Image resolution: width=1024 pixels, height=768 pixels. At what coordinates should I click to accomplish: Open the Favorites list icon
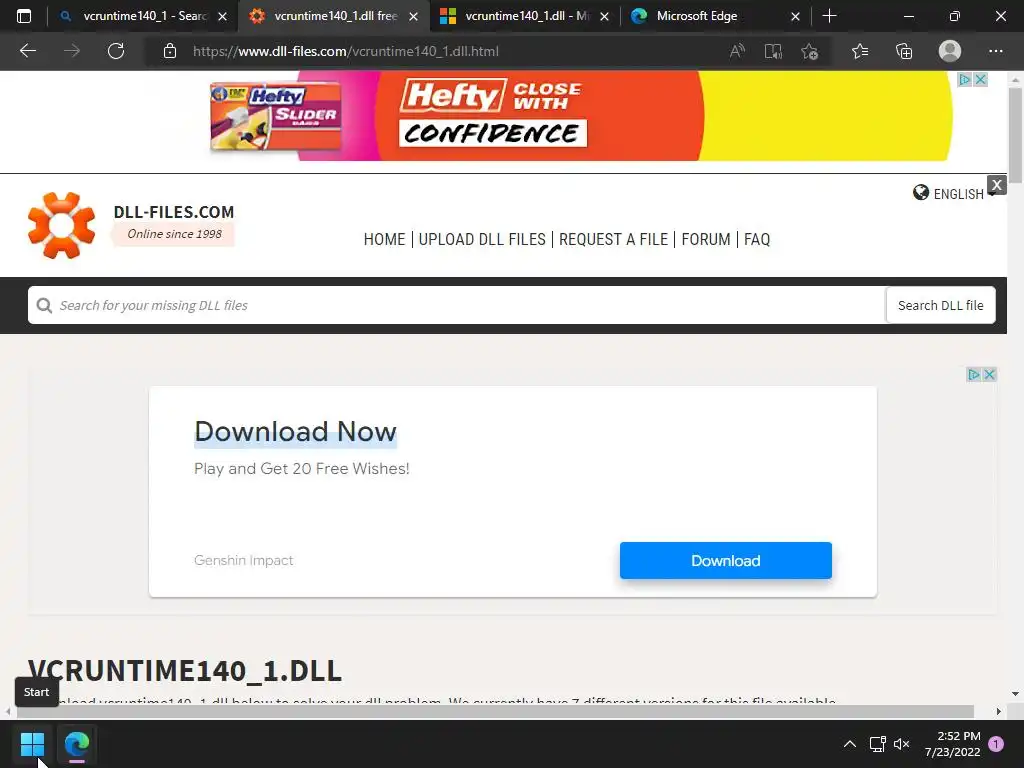pyautogui.click(x=860, y=51)
